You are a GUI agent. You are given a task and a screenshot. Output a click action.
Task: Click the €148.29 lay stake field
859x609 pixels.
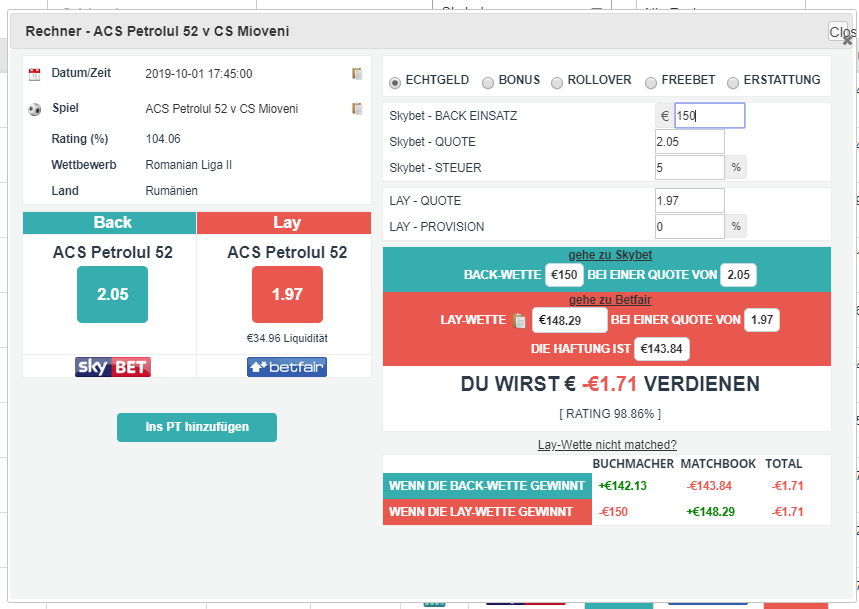click(570, 320)
